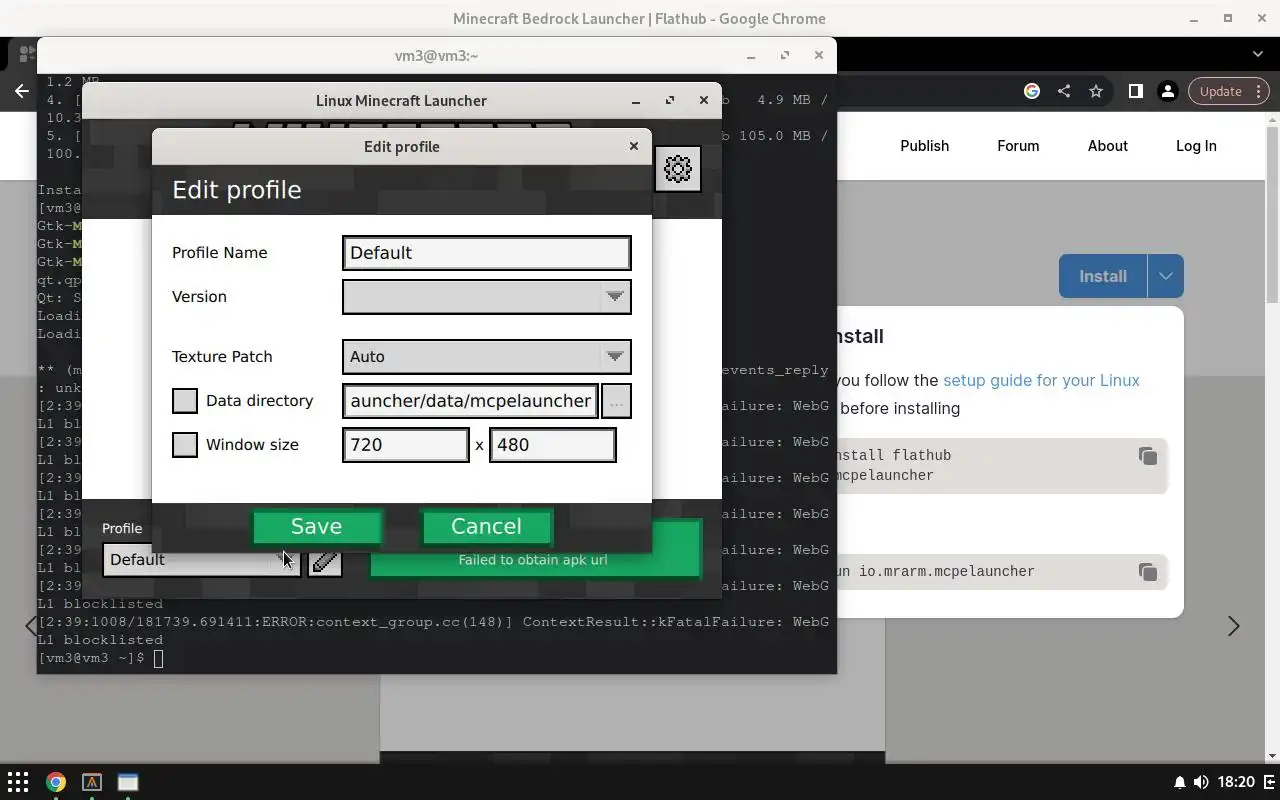Open launcher settings gear icon
The width and height of the screenshot is (1280, 800).
(x=678, y=169)
